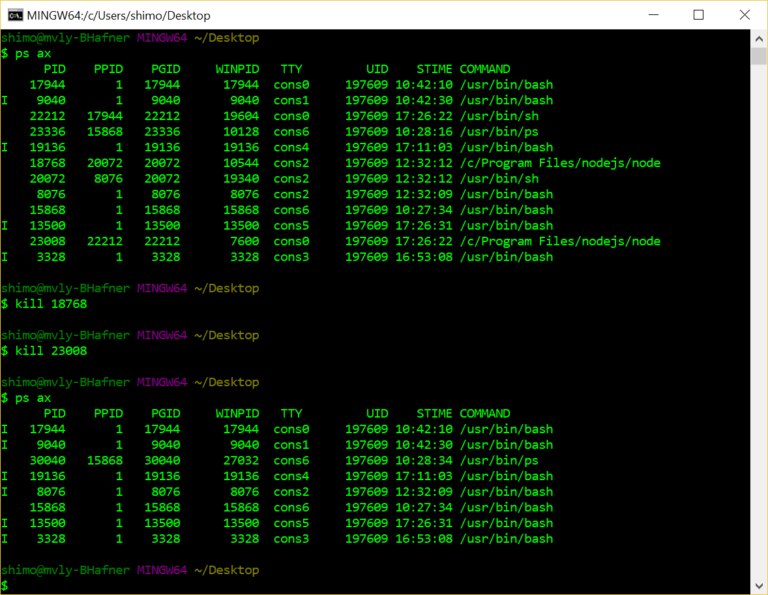Click the COMMAND column header in first listing
Screen dimensions: 768x595
pyautogui.click(x=484, y=69)
